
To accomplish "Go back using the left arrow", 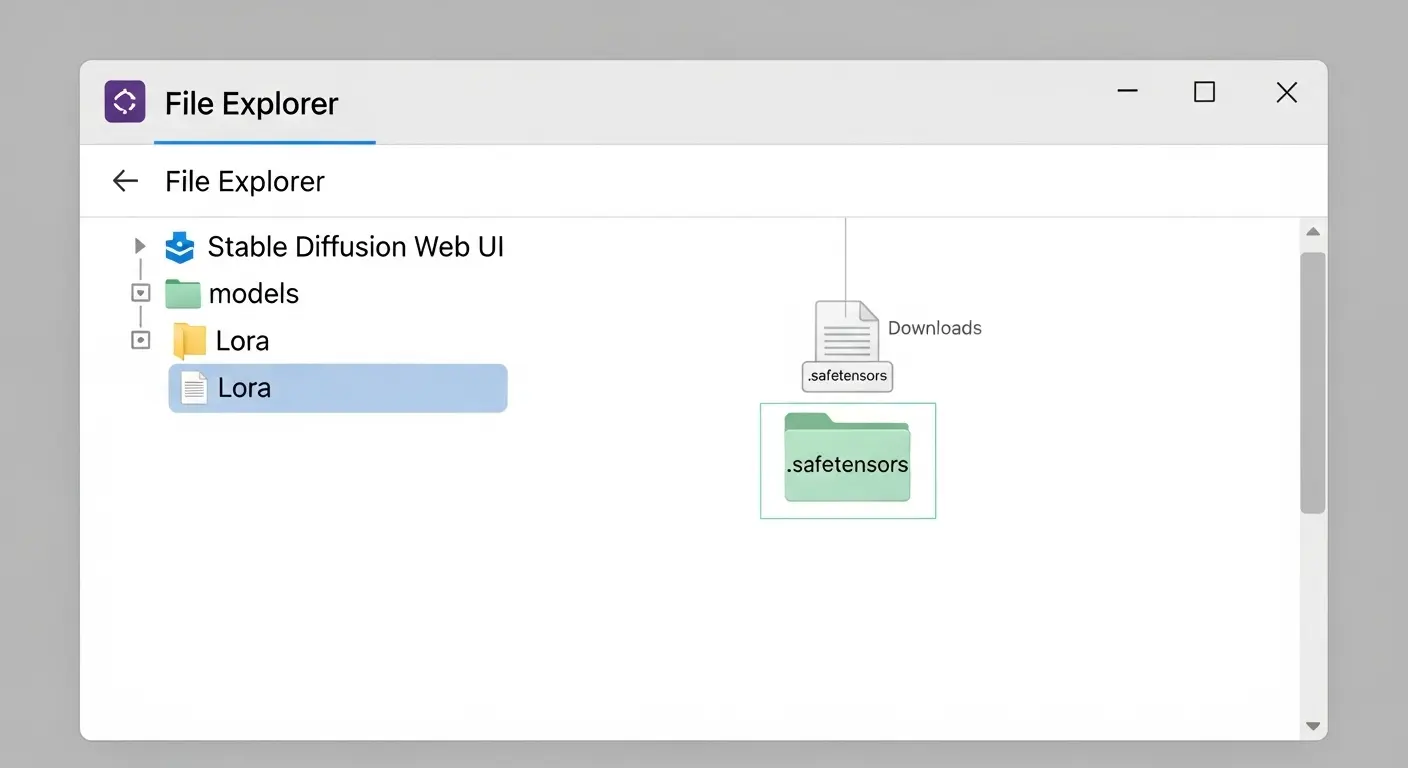I will click(x=125, y=181).
